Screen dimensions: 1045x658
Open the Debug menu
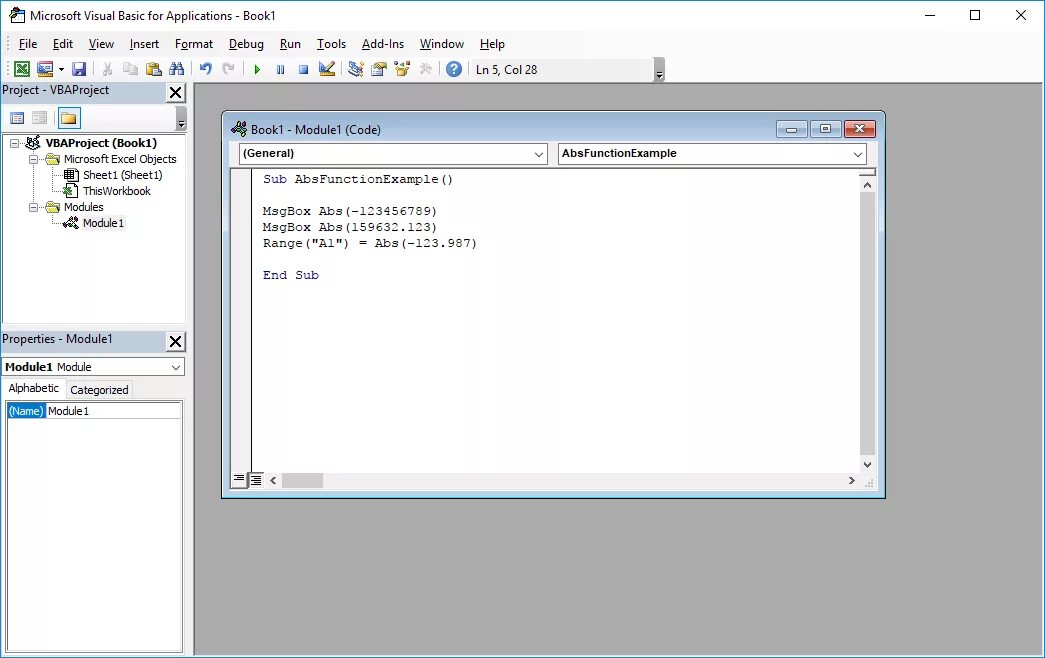pyautogui.click(x=246, y=44)
